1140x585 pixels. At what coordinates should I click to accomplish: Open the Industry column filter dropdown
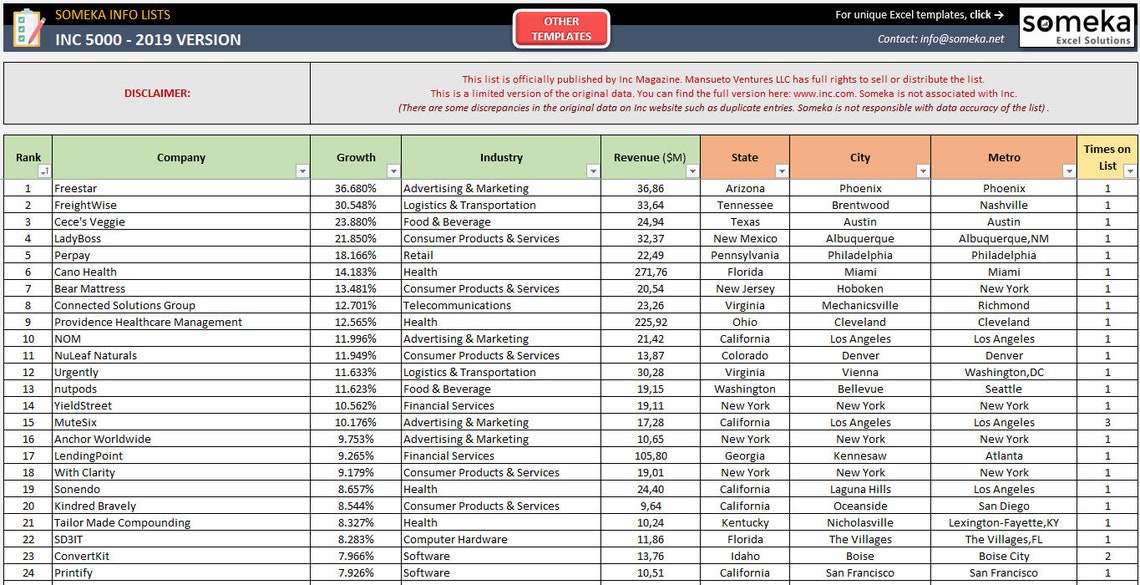pos(593,172)
